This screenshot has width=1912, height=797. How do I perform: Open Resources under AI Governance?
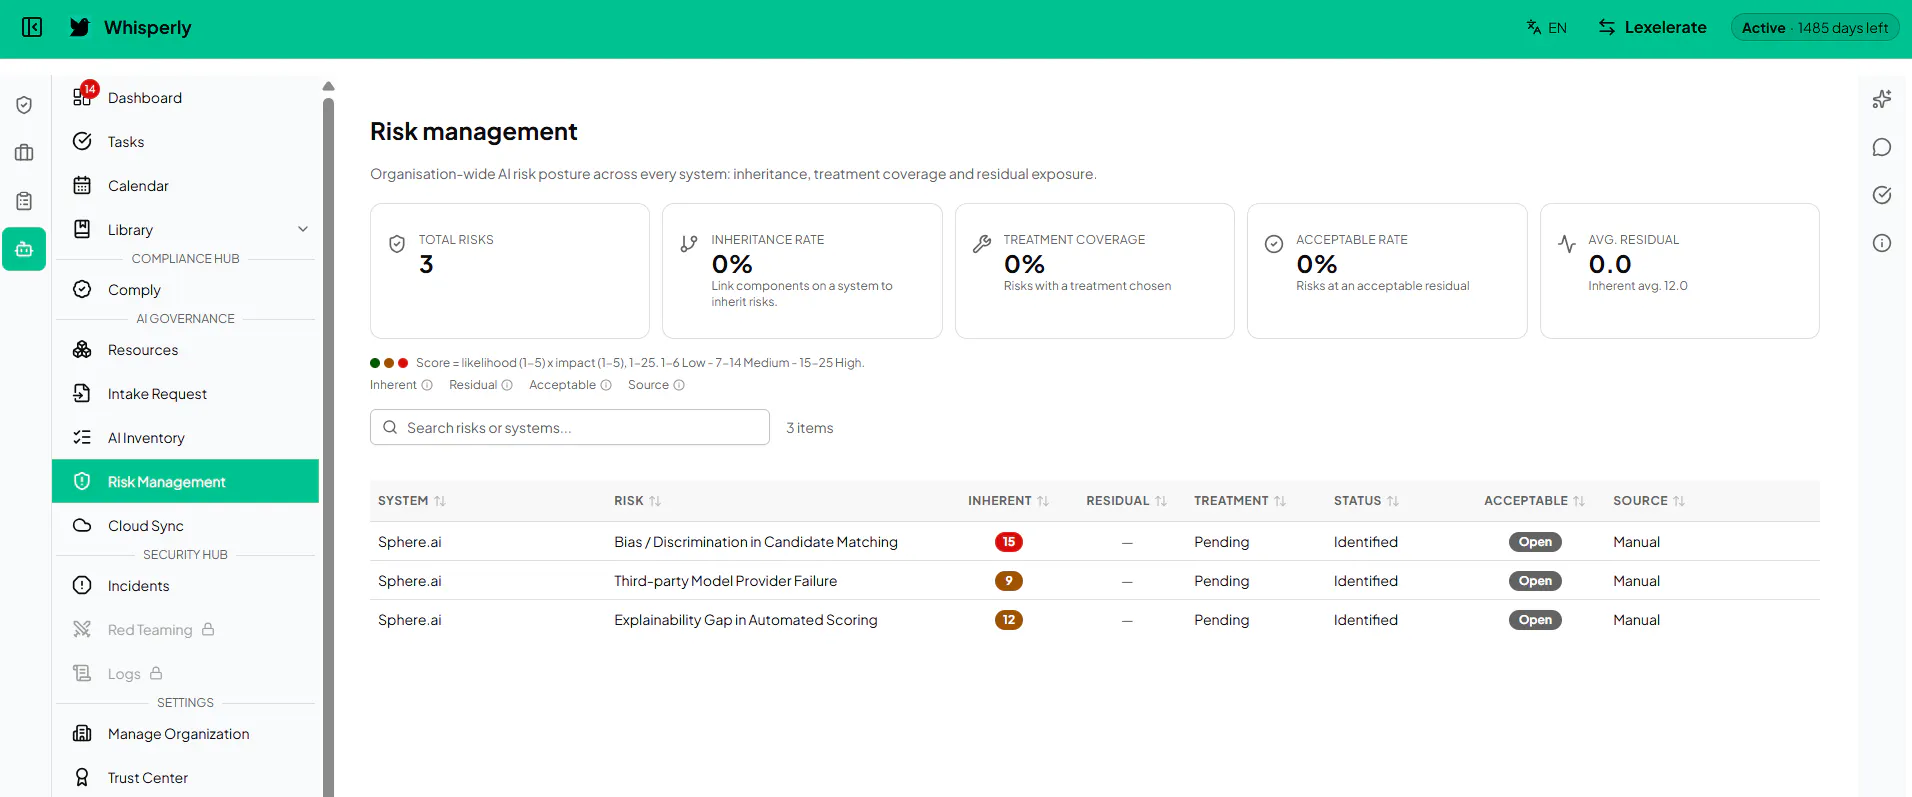click(185, 350)
